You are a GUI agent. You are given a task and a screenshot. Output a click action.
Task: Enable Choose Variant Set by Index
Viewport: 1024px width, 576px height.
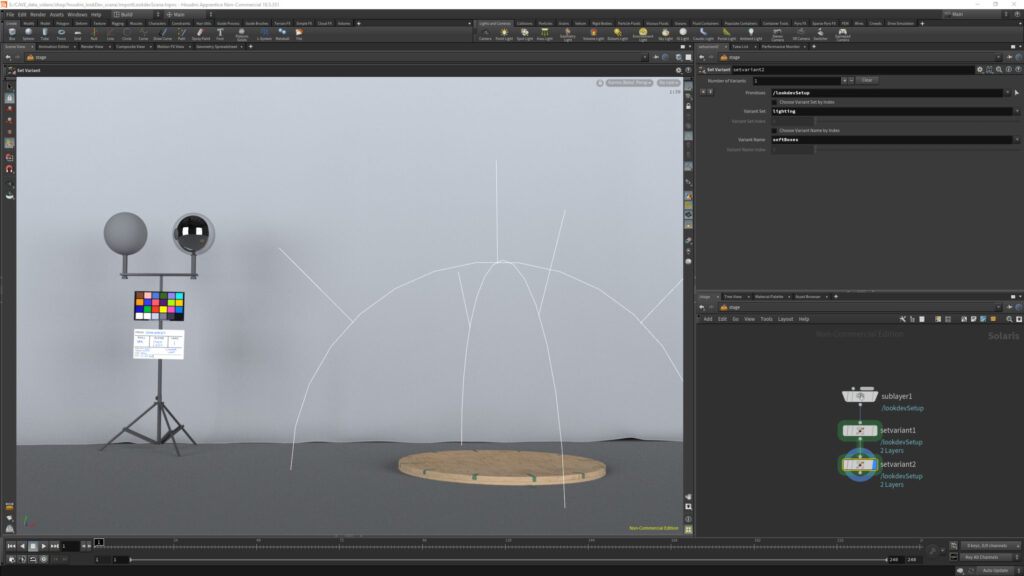[774, 102]
